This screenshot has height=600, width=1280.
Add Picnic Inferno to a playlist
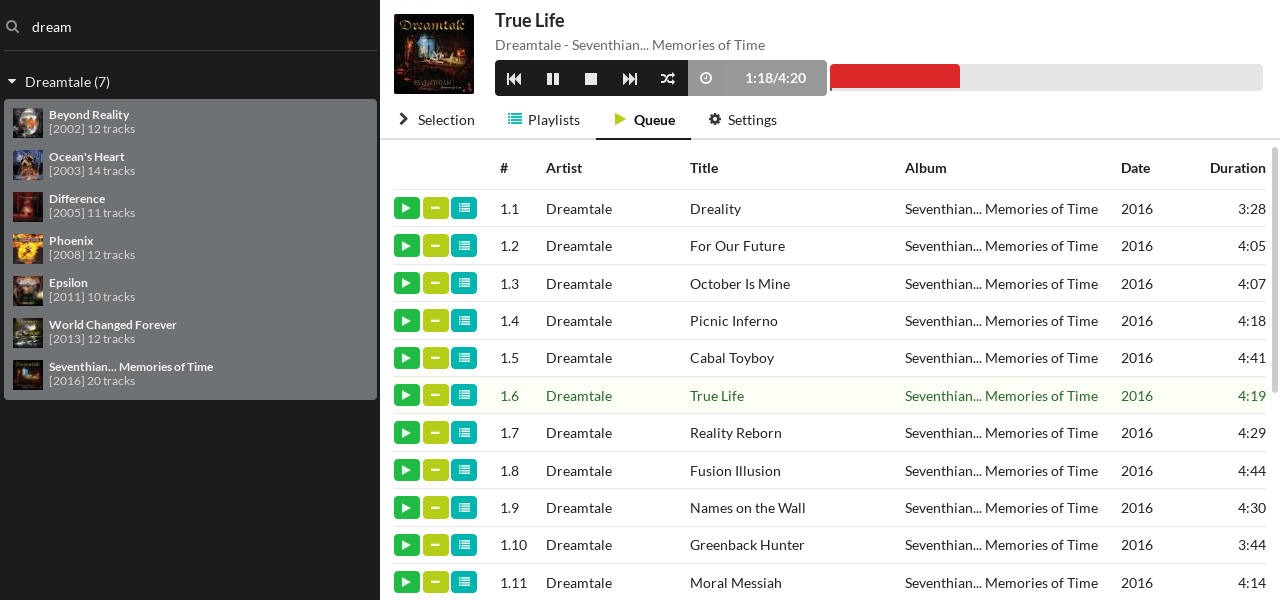464,320
